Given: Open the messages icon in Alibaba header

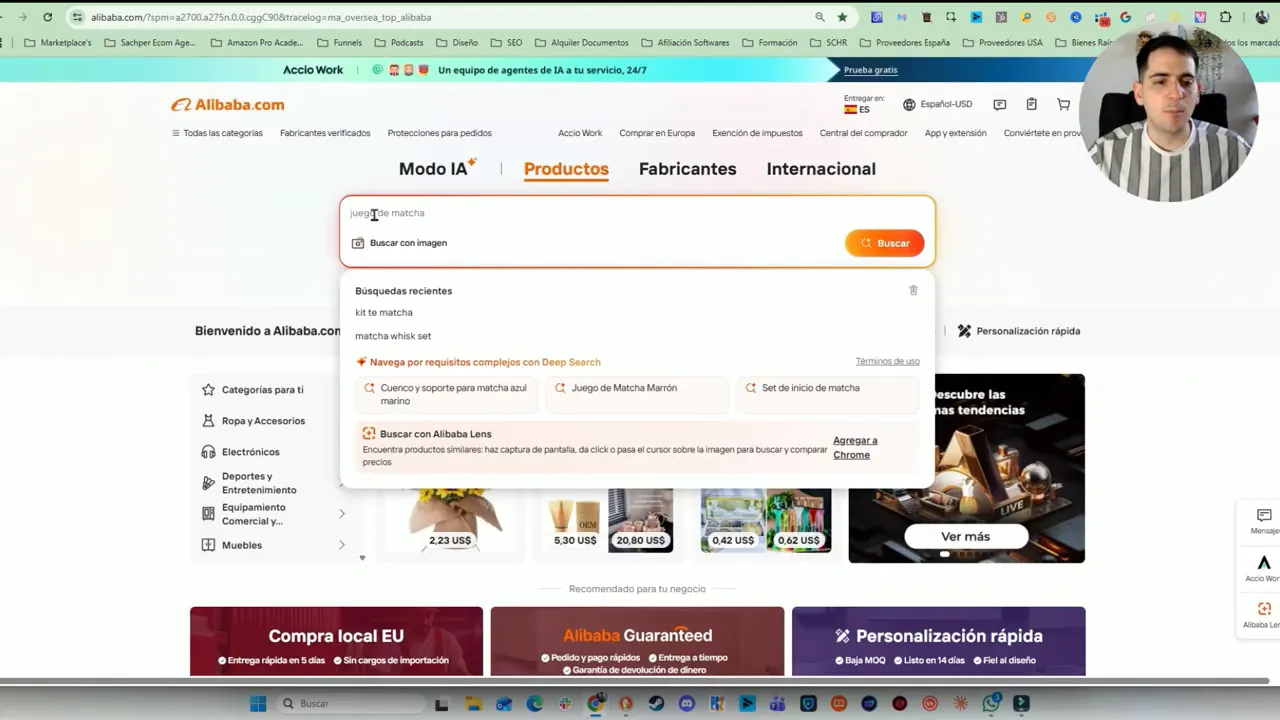Looking at the screenshot, I should (999, 105).
